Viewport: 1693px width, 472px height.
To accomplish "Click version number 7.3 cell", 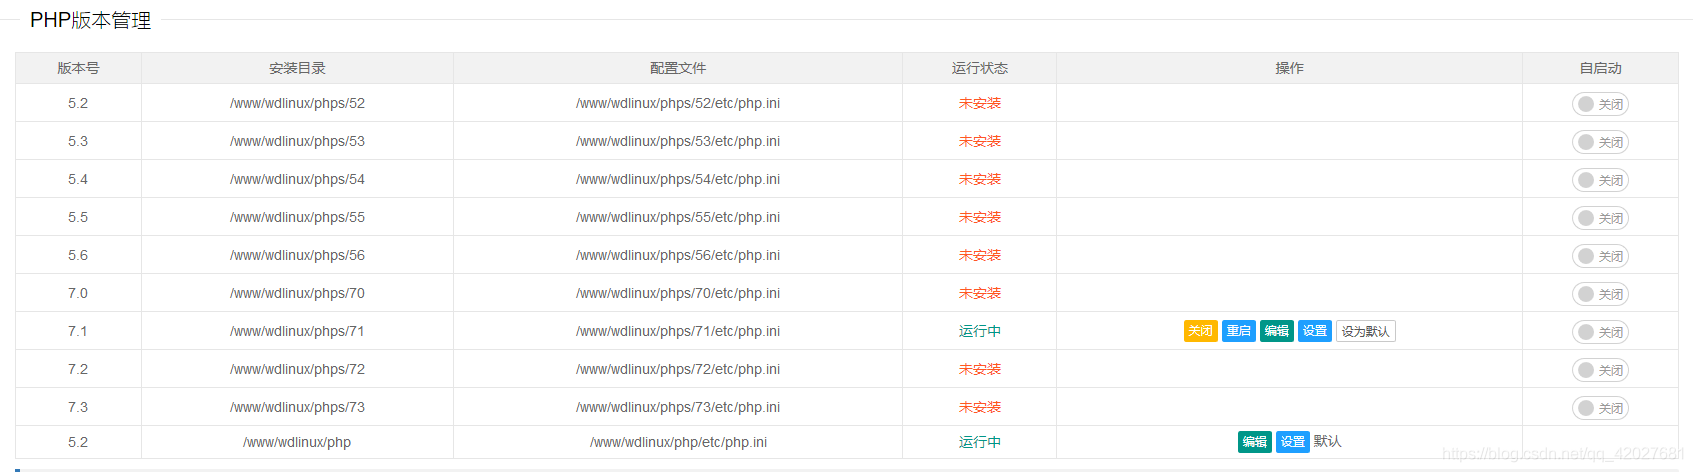I will click(78, 407).
